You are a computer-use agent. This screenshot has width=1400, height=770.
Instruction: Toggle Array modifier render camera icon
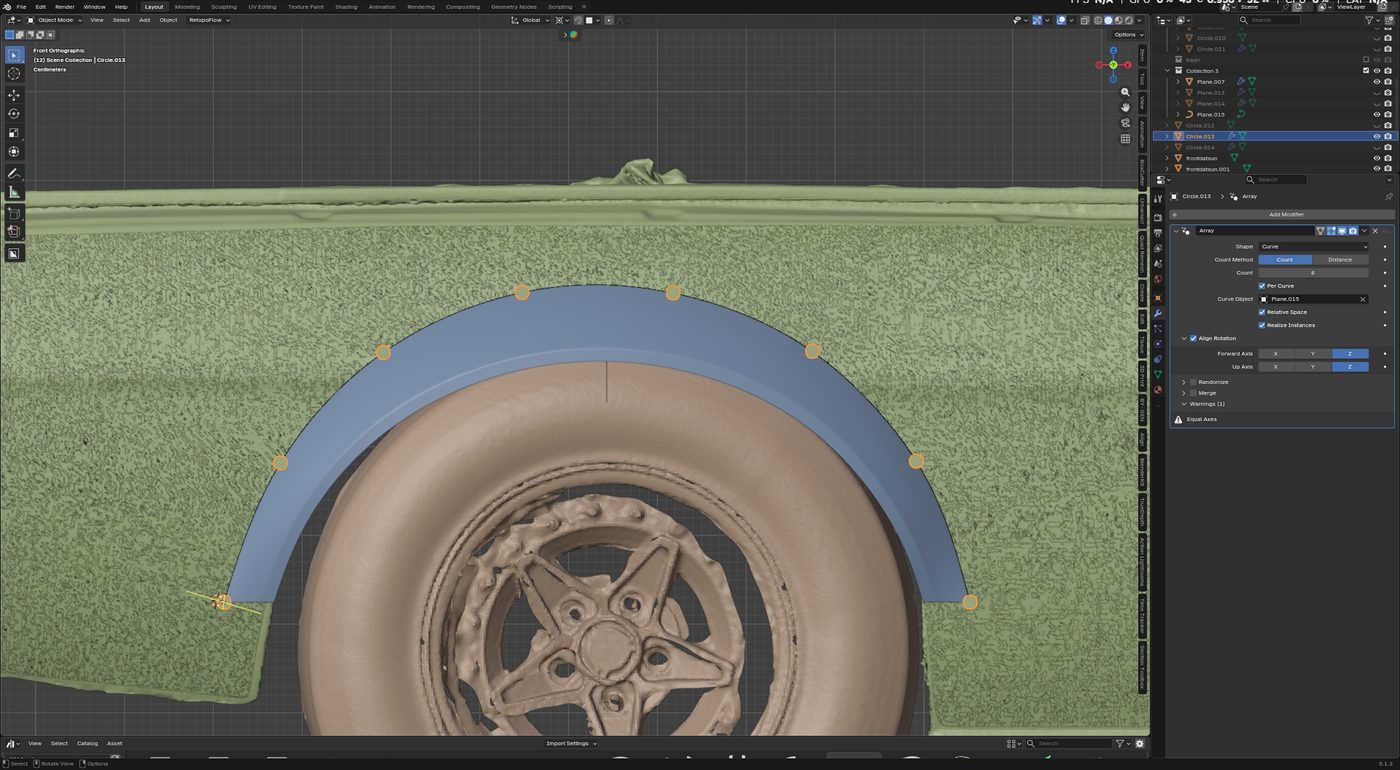click(1353, 231)
